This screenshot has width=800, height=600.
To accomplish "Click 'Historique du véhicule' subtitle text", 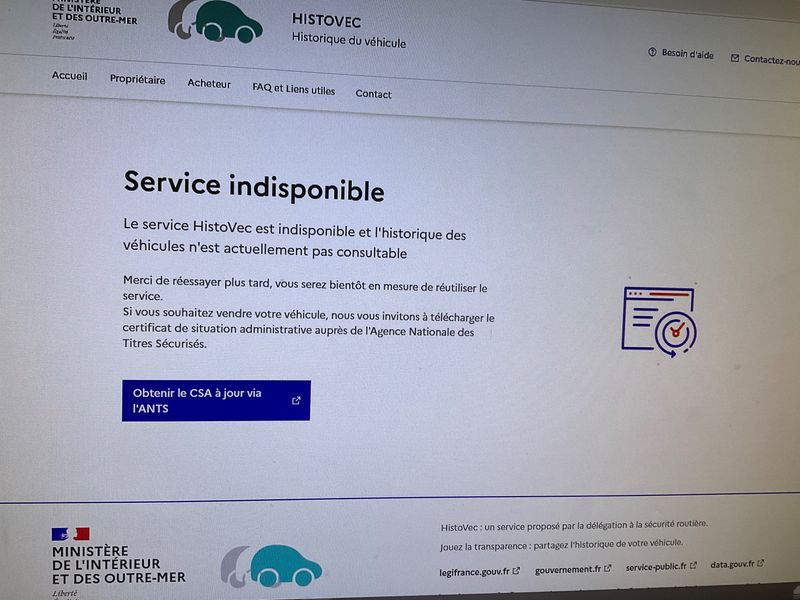I will (349, 40).
